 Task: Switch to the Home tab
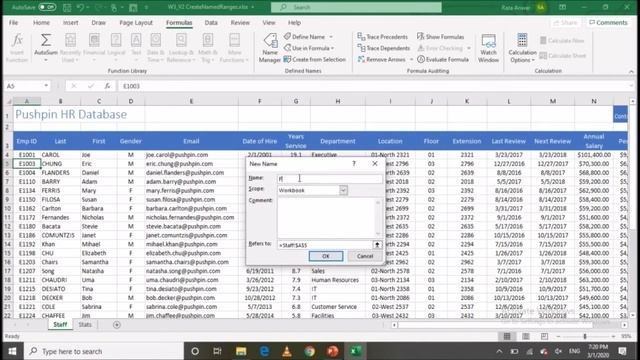pyautogui.click(x=41, y=22)
